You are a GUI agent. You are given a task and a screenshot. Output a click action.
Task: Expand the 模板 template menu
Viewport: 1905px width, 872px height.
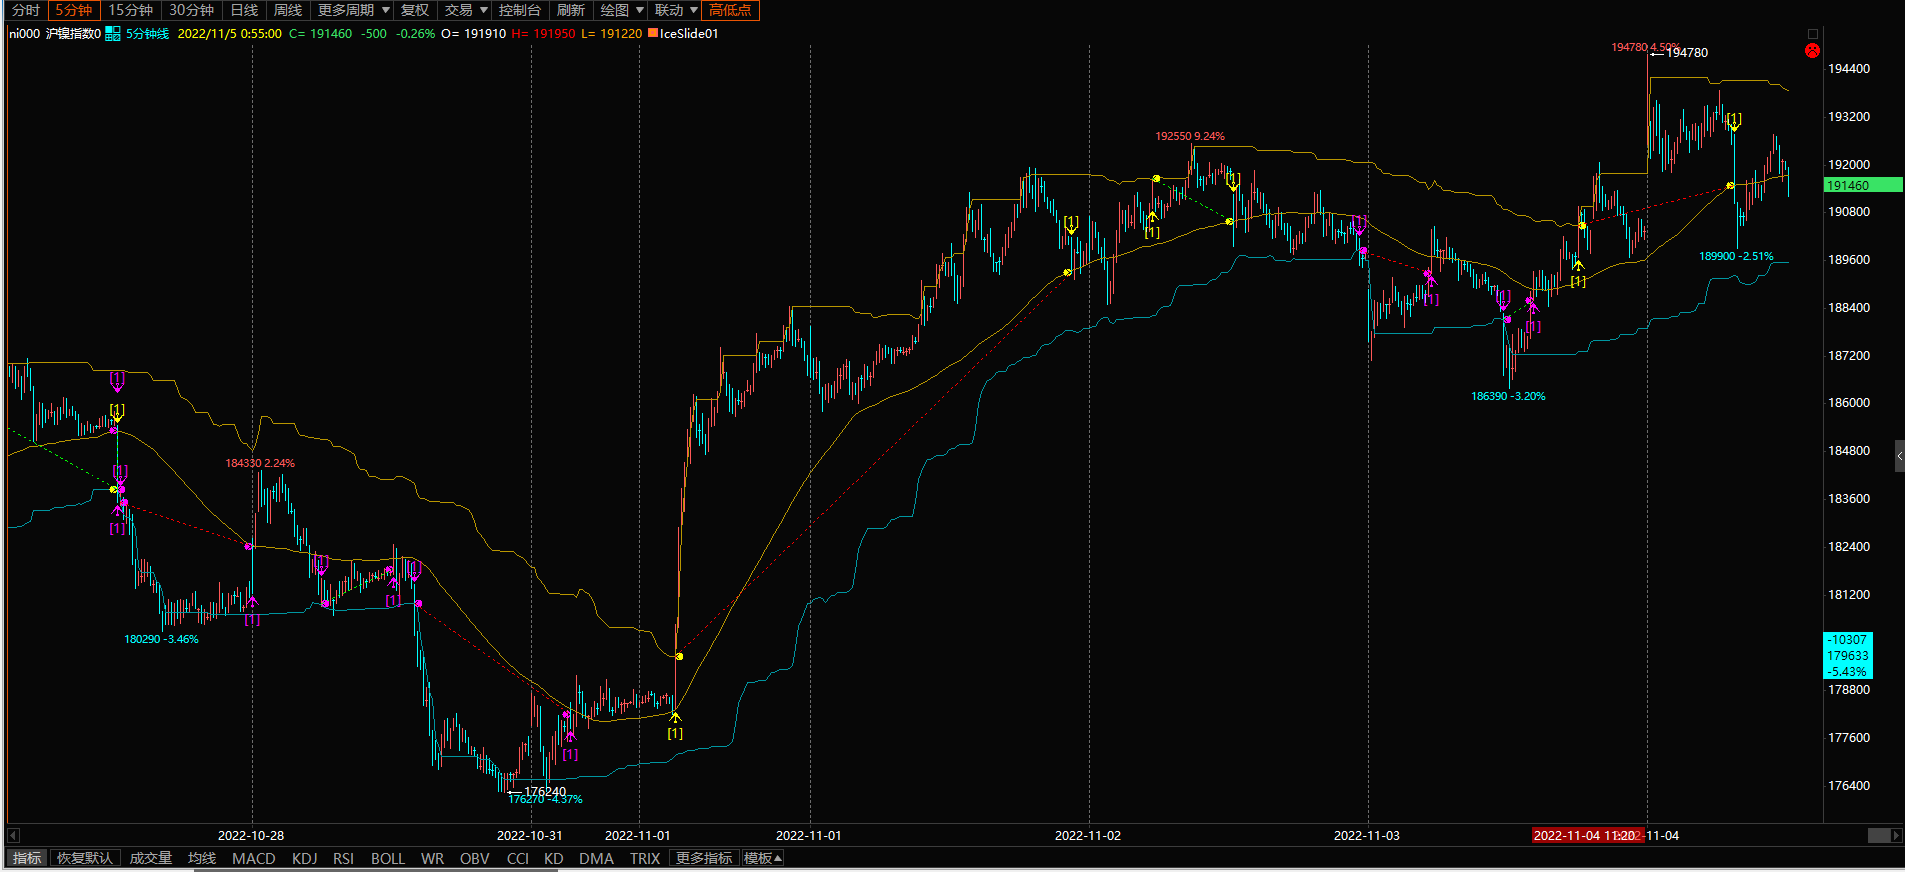[763, 858]
